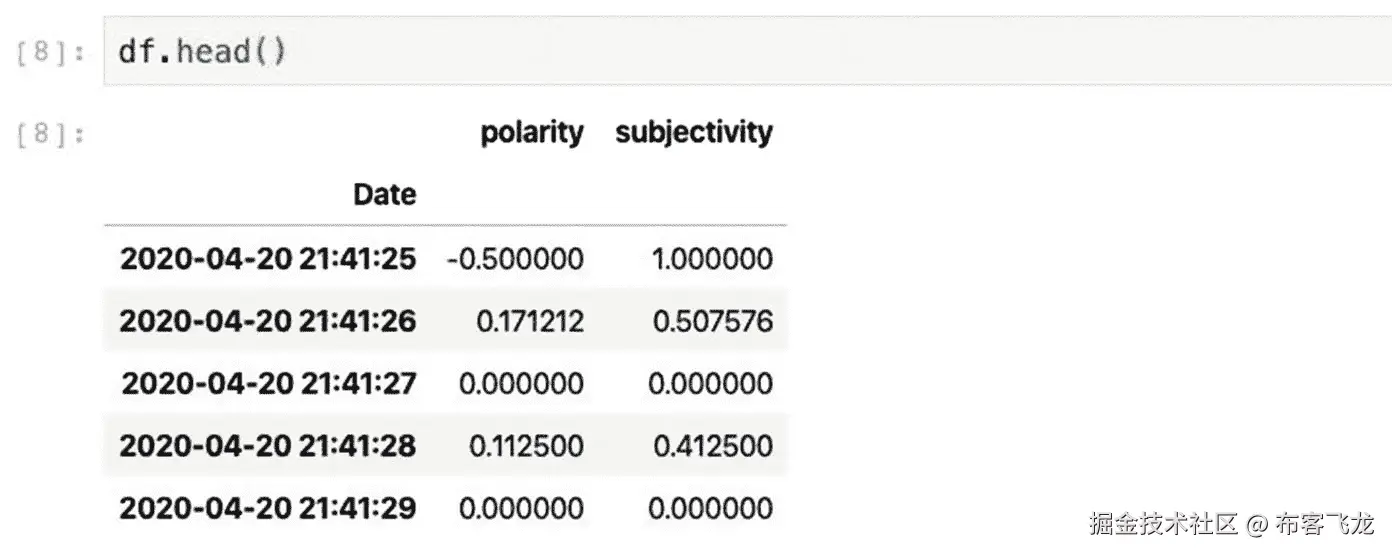Click polarity value -0.500000
The width and height of the screenshot is (1392, 555).
click(515, 259)
